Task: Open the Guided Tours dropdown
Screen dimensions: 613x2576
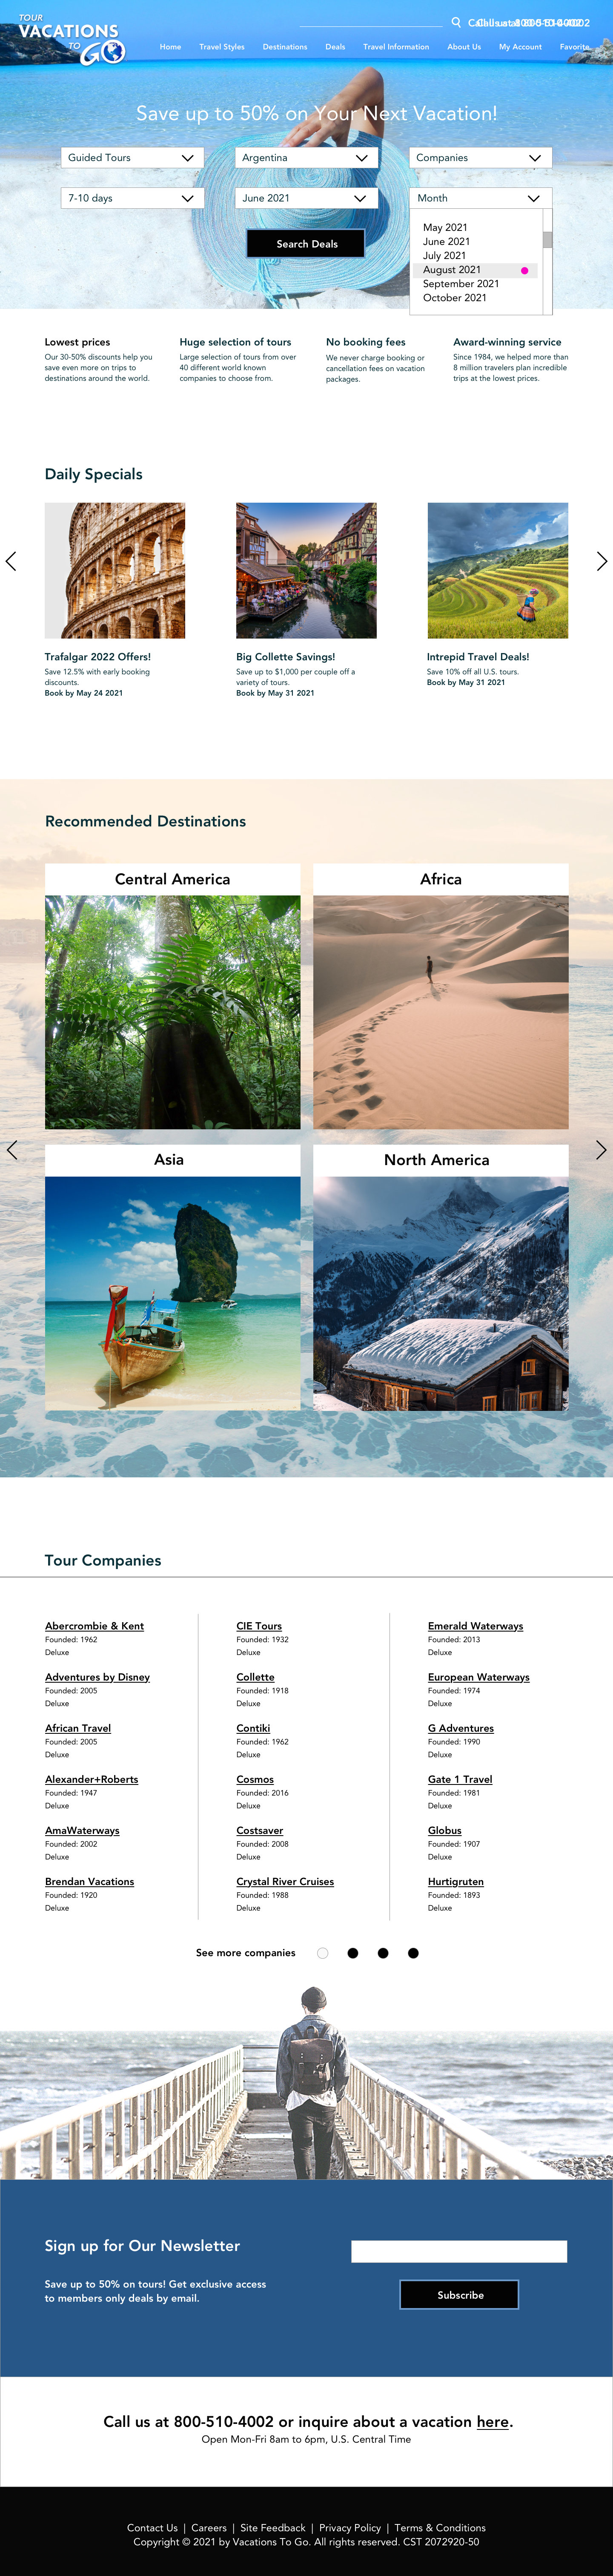Action: (x=132, y=158)
